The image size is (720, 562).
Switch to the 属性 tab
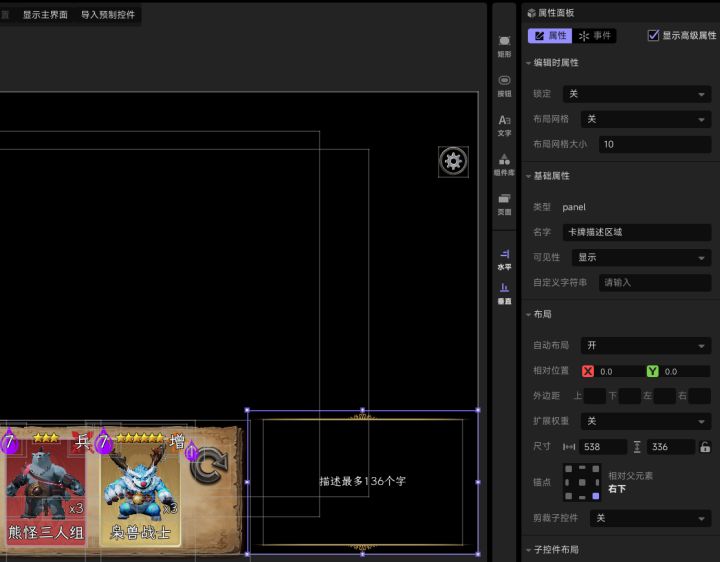(x=549, y=36)
